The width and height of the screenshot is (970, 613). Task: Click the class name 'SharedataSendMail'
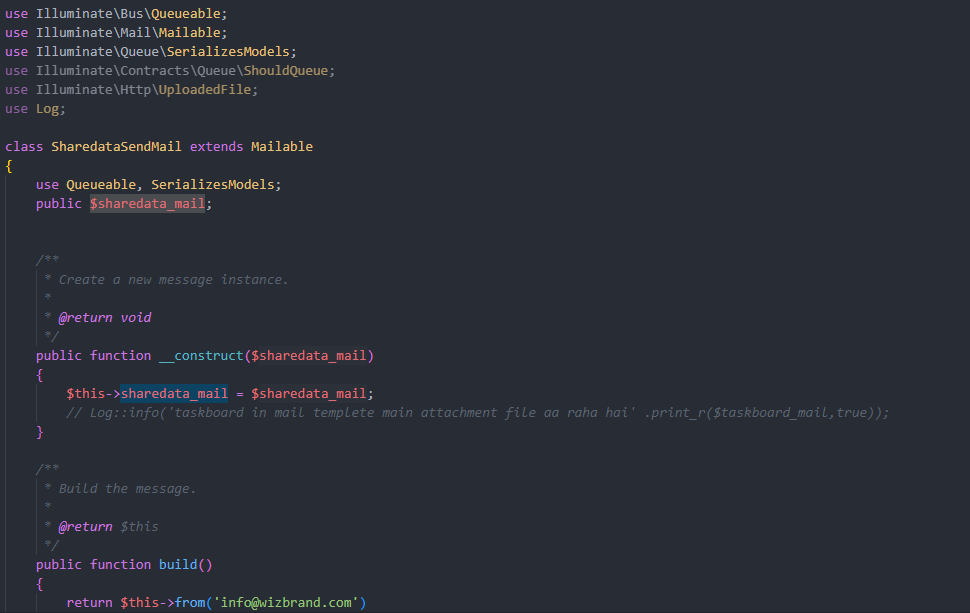(x=116, y=147)
